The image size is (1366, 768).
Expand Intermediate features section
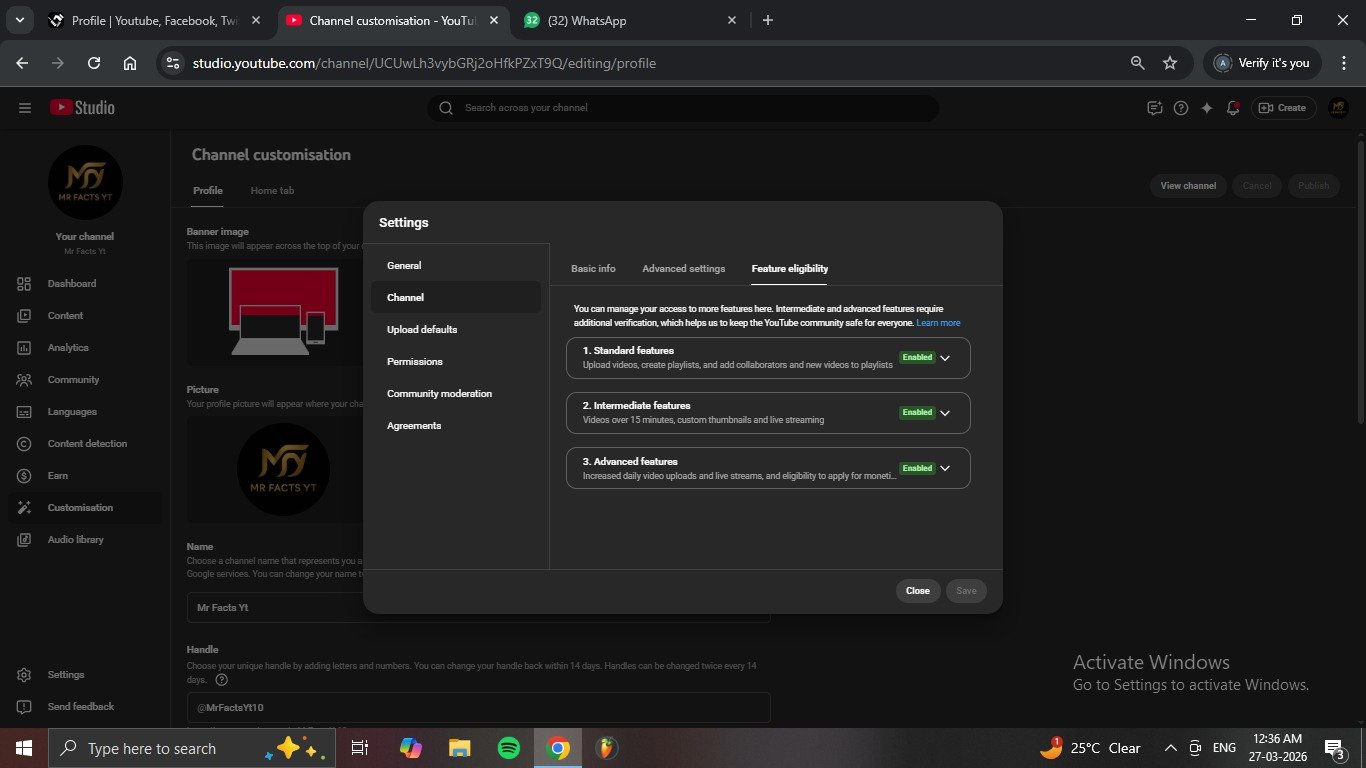click(945, 413)
